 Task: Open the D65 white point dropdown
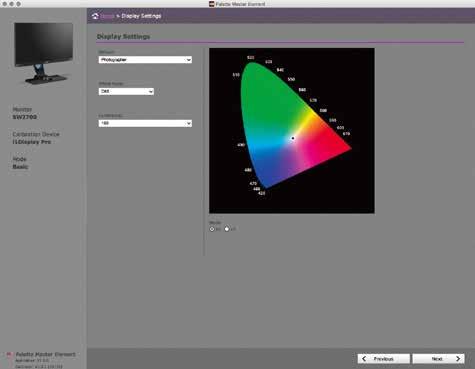pos(126,91)
